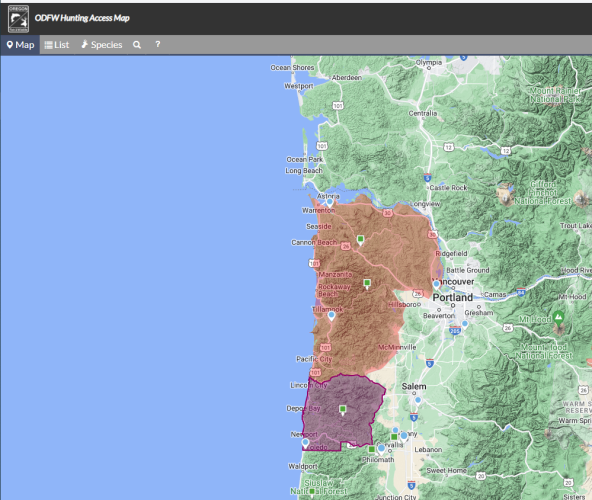The height and width of the screenshot is (500, 592).
Task: Click the search magnifier icon
Action: tap(137, 45)
